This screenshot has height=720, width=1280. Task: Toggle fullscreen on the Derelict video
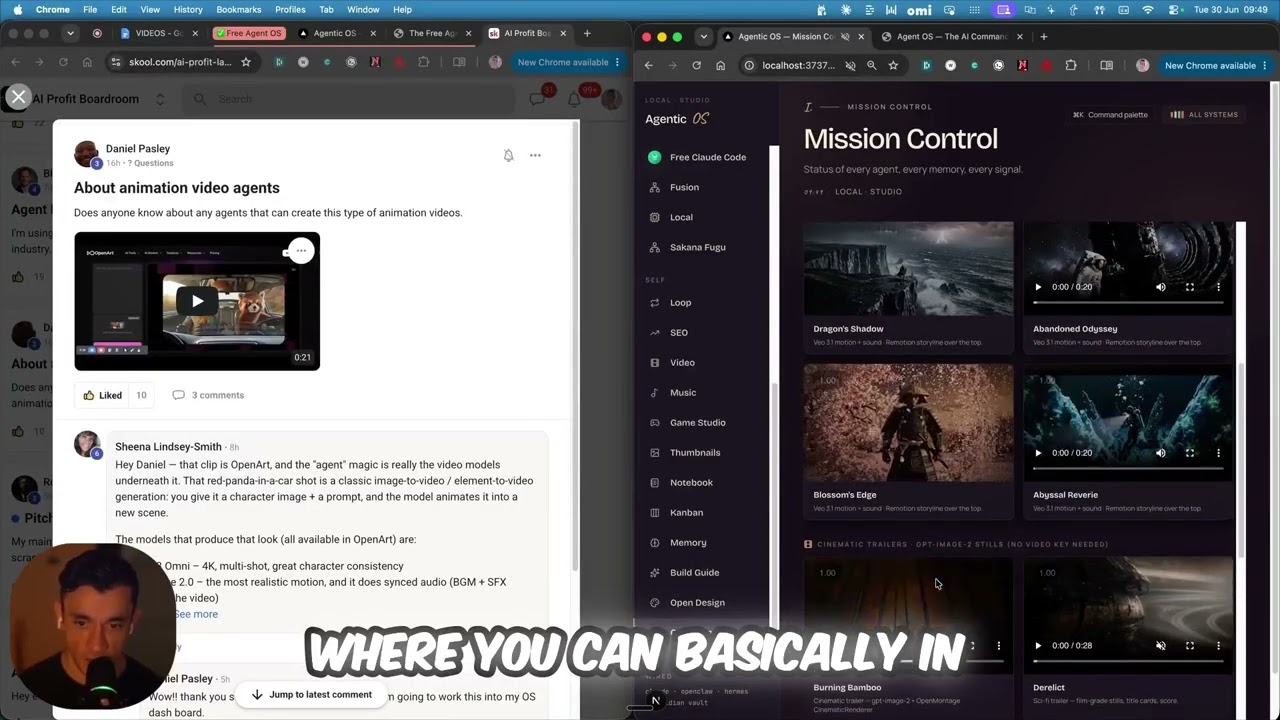coord(1190,646)
